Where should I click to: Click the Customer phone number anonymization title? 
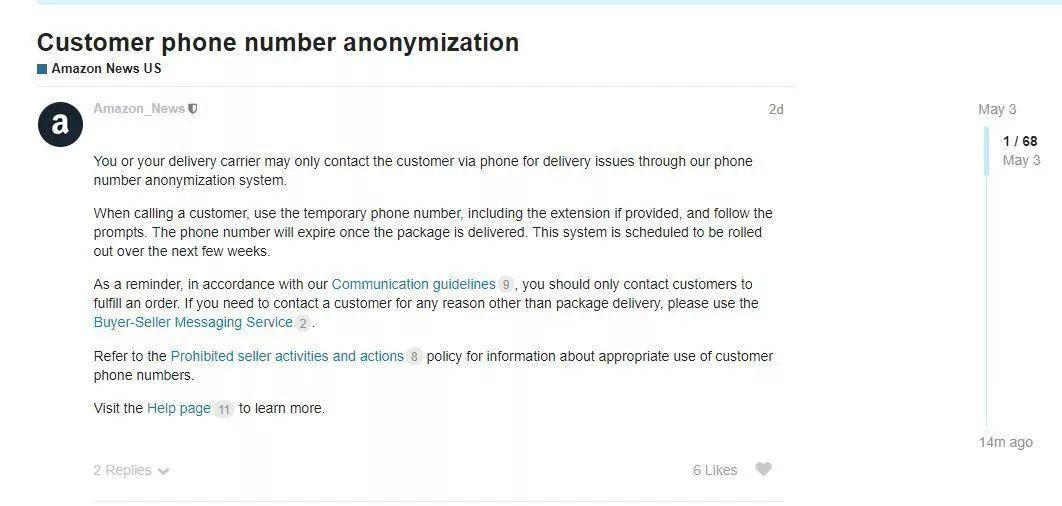click(x=278, y=43)
